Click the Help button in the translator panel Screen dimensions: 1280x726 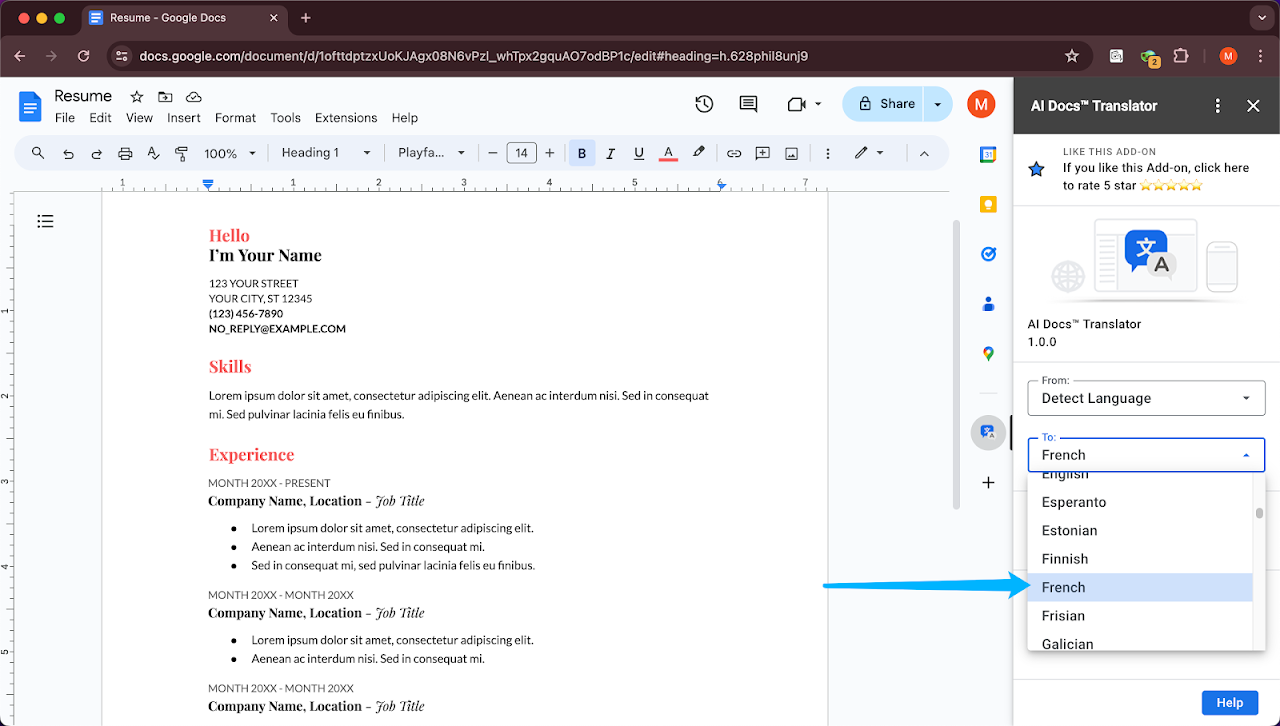tap(1229, 702)
